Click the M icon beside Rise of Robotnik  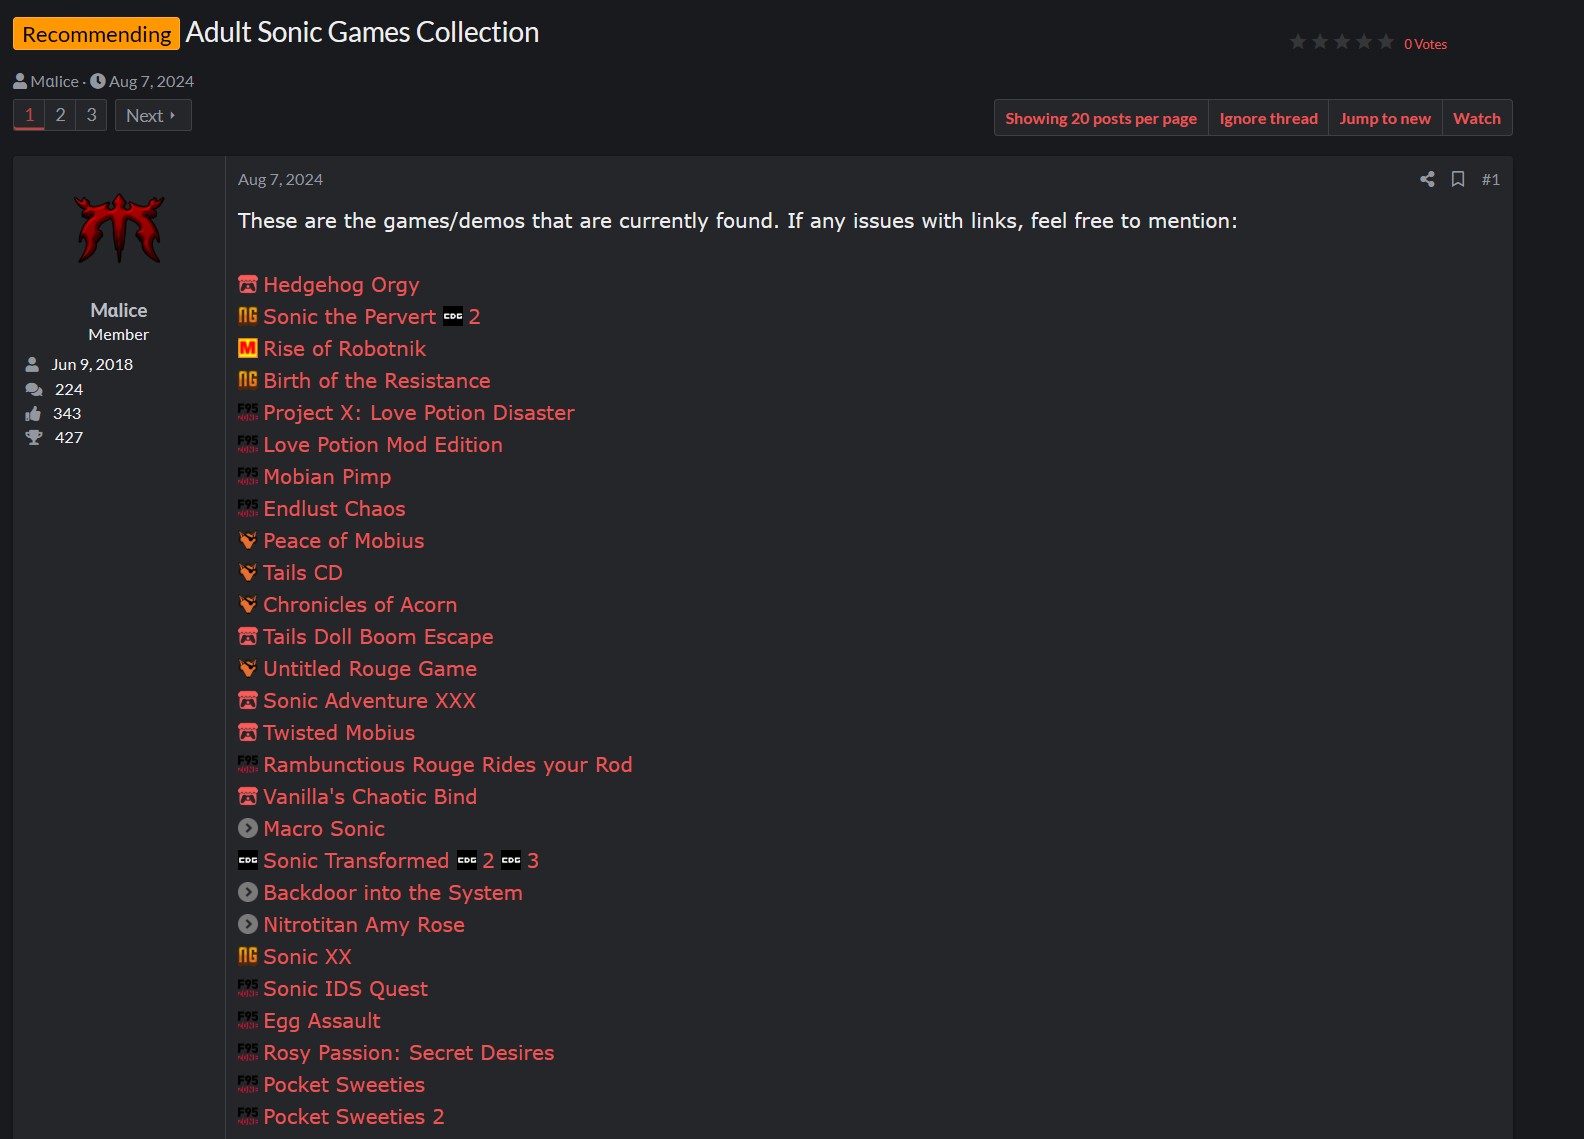248,348
